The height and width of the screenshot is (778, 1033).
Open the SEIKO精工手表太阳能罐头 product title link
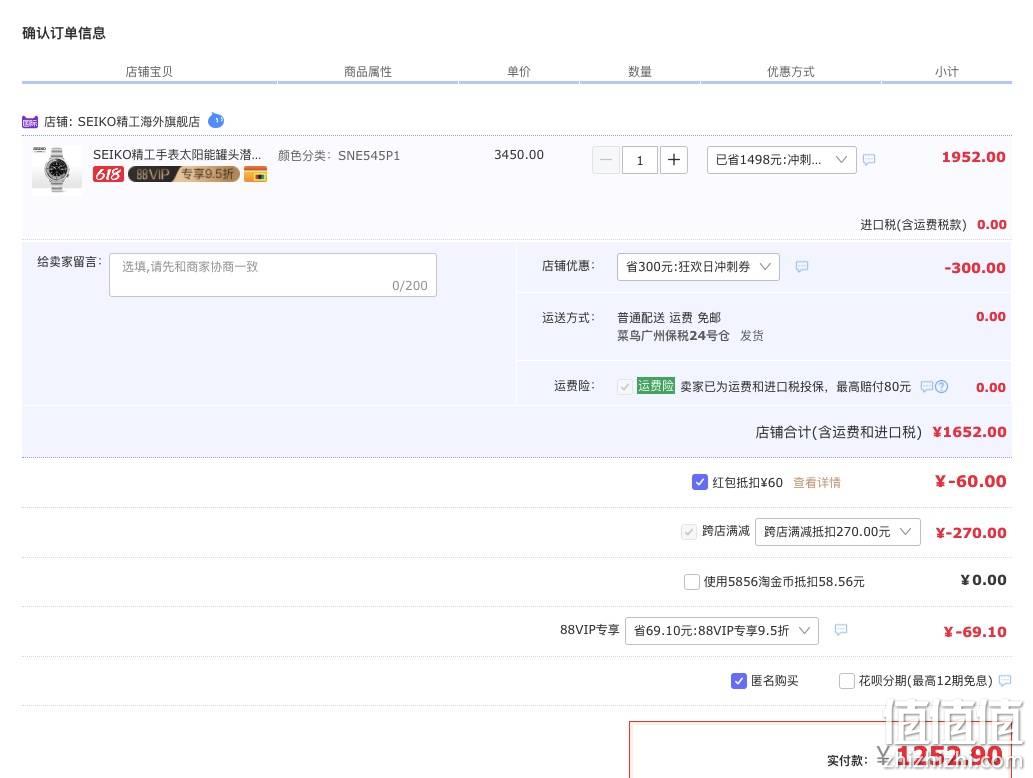coord(177,155)
